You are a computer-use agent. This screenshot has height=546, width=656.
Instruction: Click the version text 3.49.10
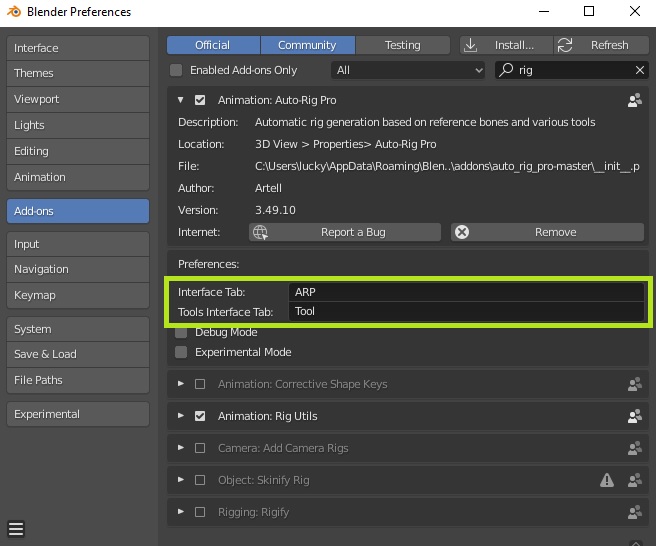click(275, 210)
